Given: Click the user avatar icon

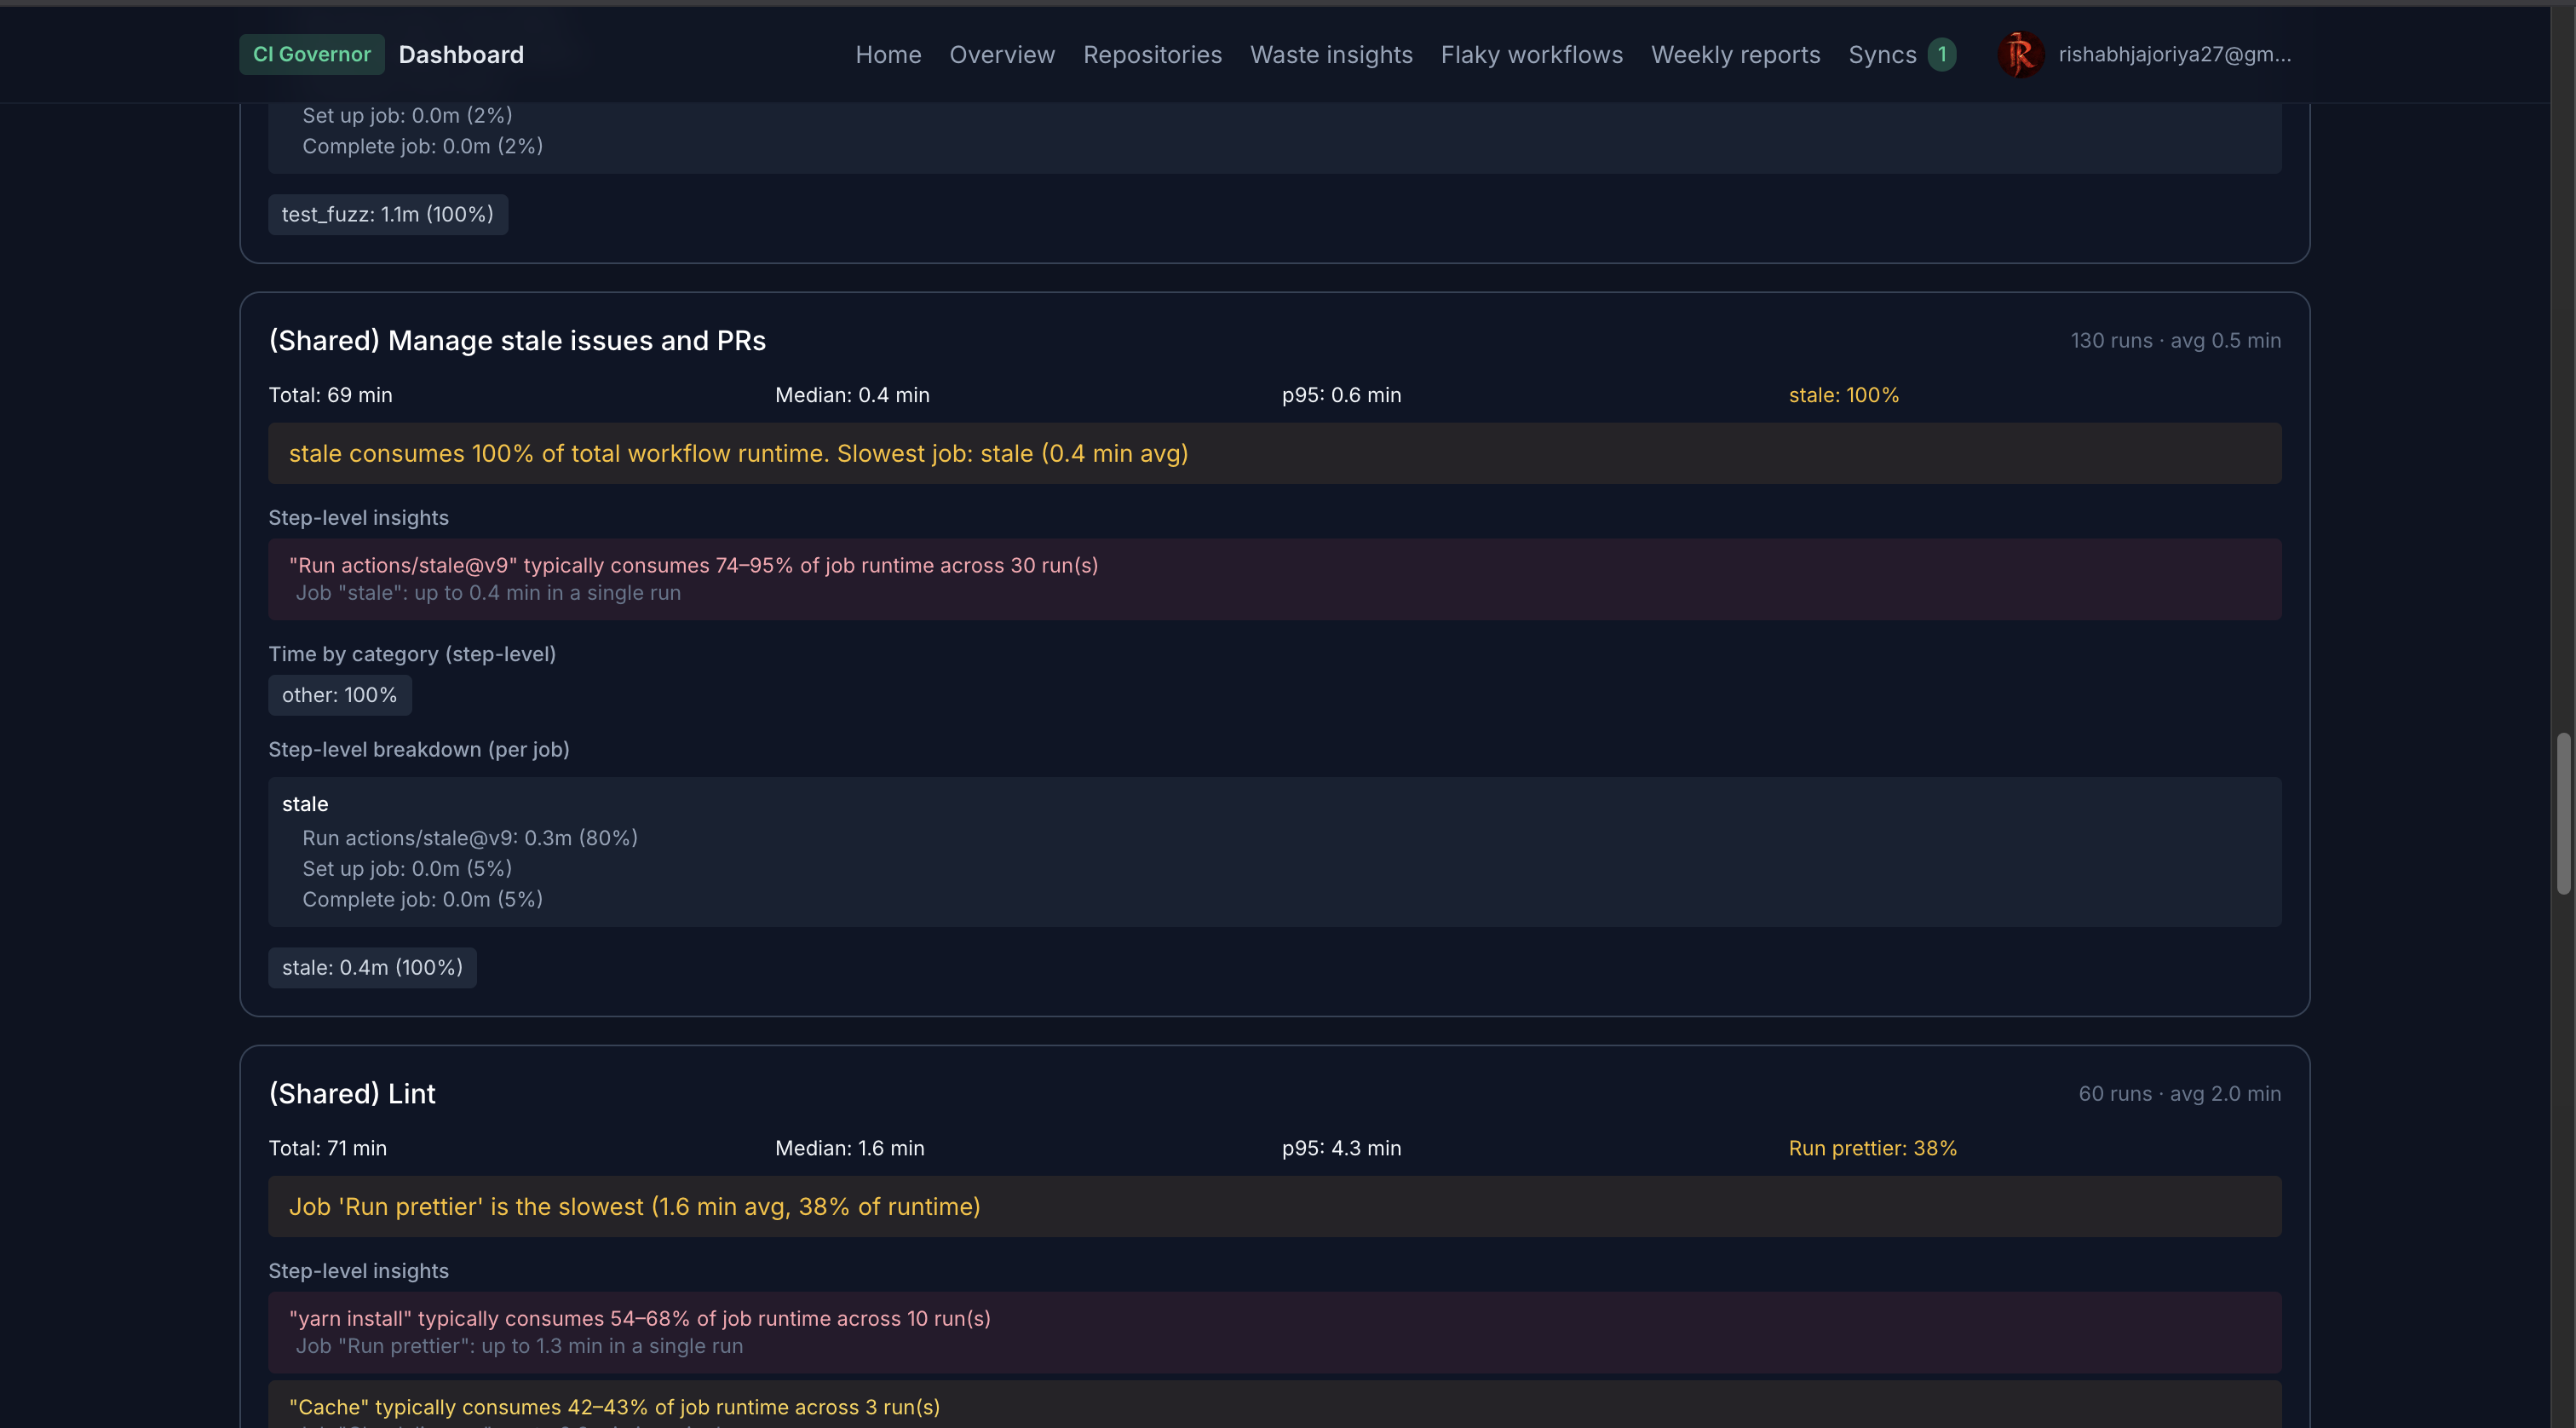Looking at the screenshot, I should 2019,54.
